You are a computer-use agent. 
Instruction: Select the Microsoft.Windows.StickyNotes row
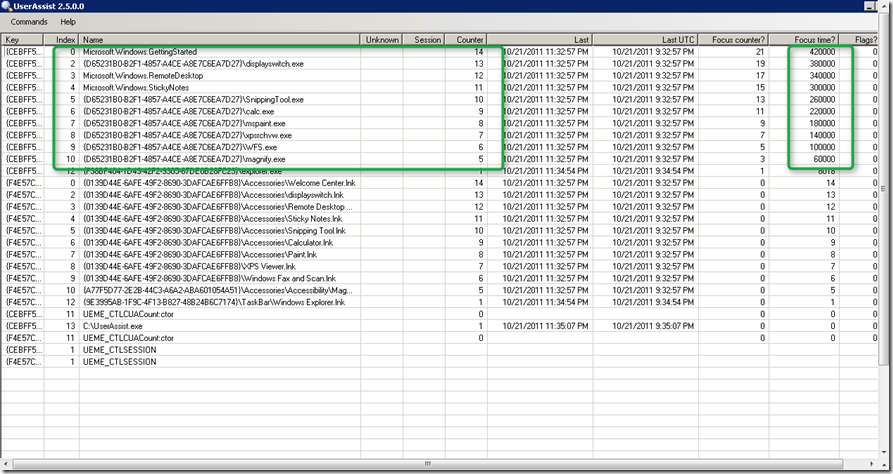pyautogui.click(x=439, y=88)
